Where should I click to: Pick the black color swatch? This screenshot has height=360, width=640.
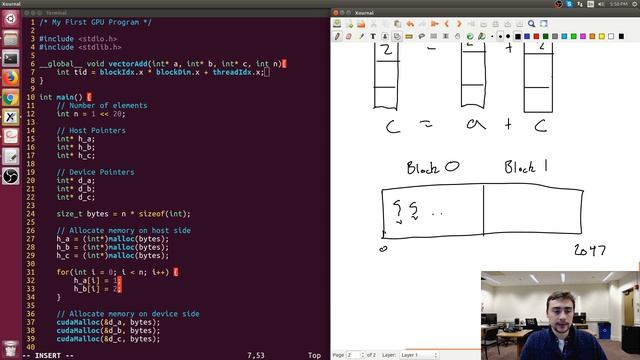click(518, 36)
